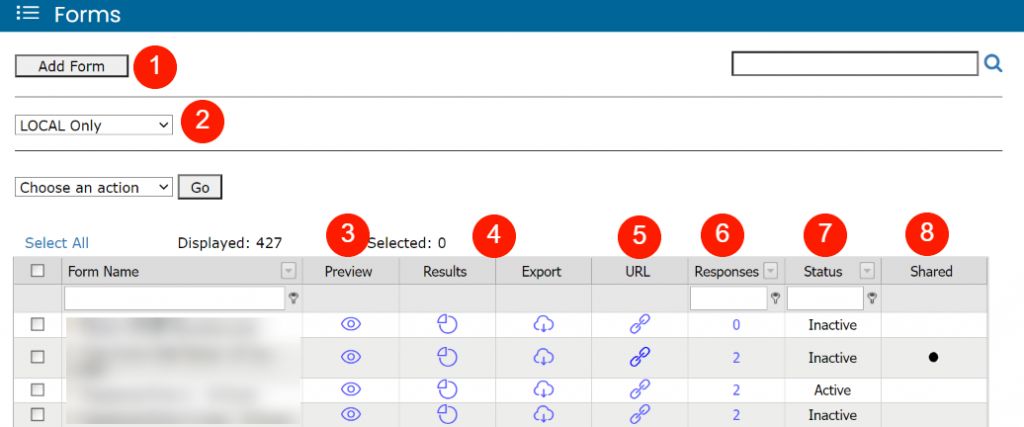Viewport: 1024px width, 427px height.
Task: Open the responses count in the bottom row
Action: 736,415
